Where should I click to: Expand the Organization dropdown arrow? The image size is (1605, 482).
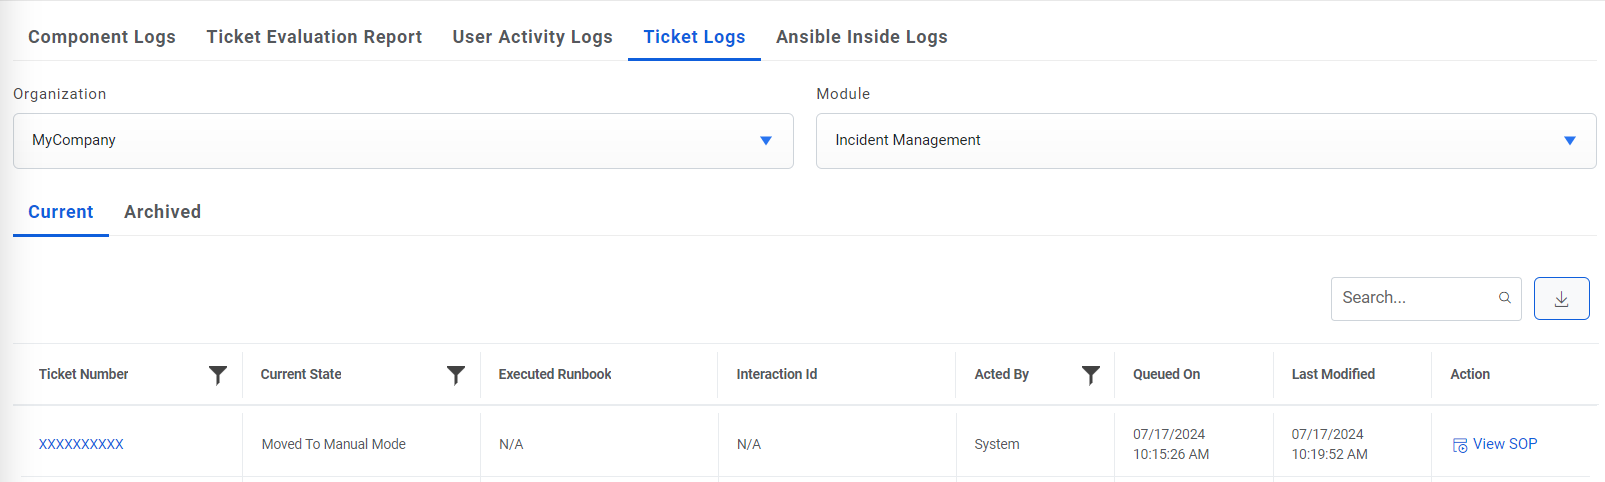click(x=765, y=141)
